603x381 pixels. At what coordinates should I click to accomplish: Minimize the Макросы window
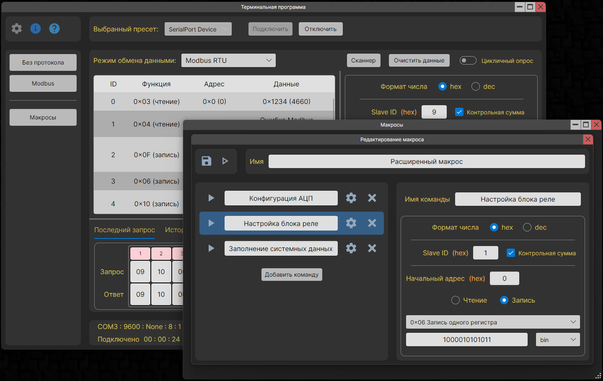[x=575, y=125]
